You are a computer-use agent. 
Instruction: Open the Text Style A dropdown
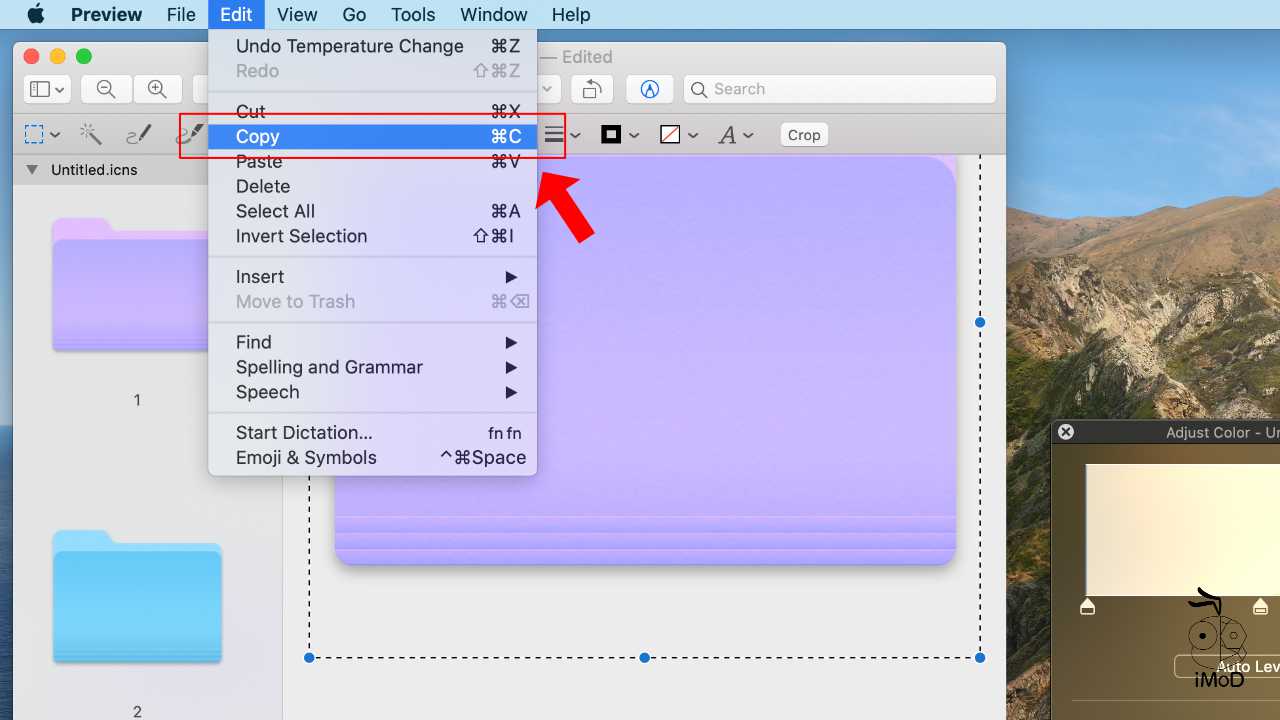coord(735,135)
